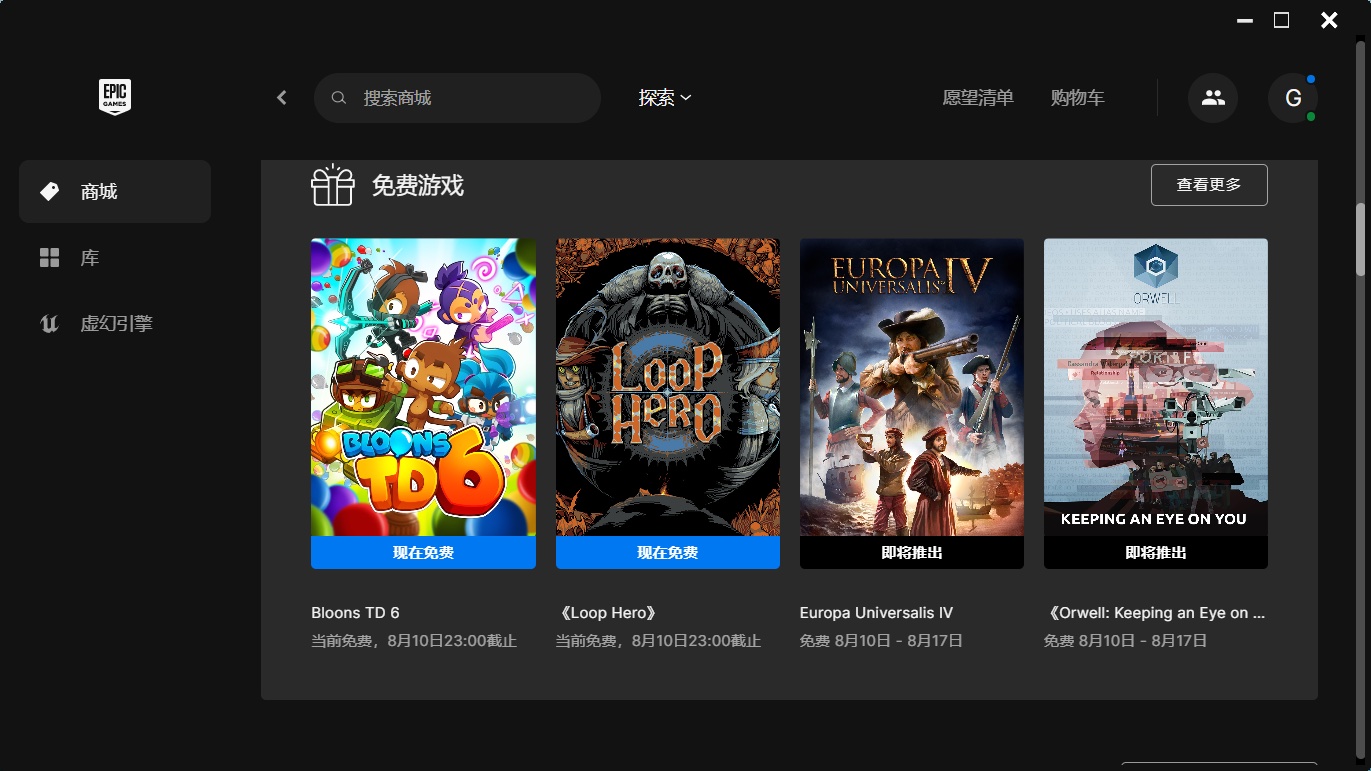Open the Bloons TD 6 title link
This screenshot has width=1371, height=771.
[355, 613]
